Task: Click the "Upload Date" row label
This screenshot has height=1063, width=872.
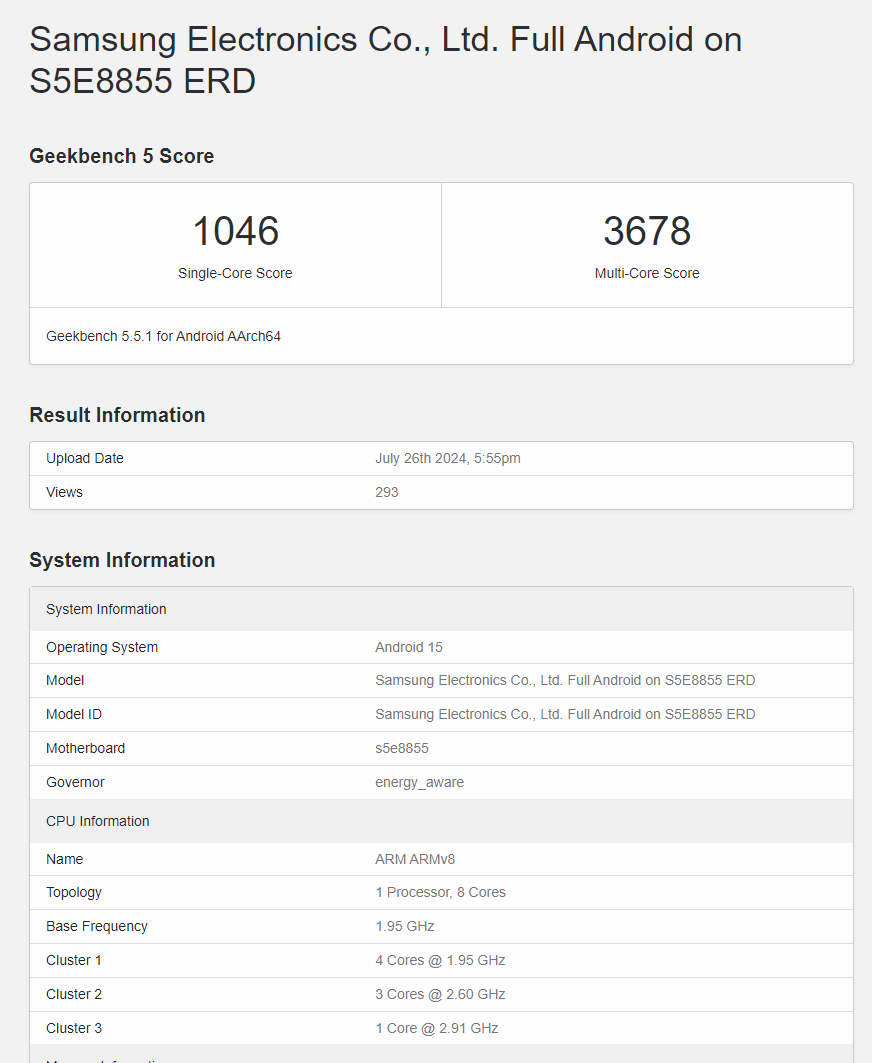Action: pos(85,458)
